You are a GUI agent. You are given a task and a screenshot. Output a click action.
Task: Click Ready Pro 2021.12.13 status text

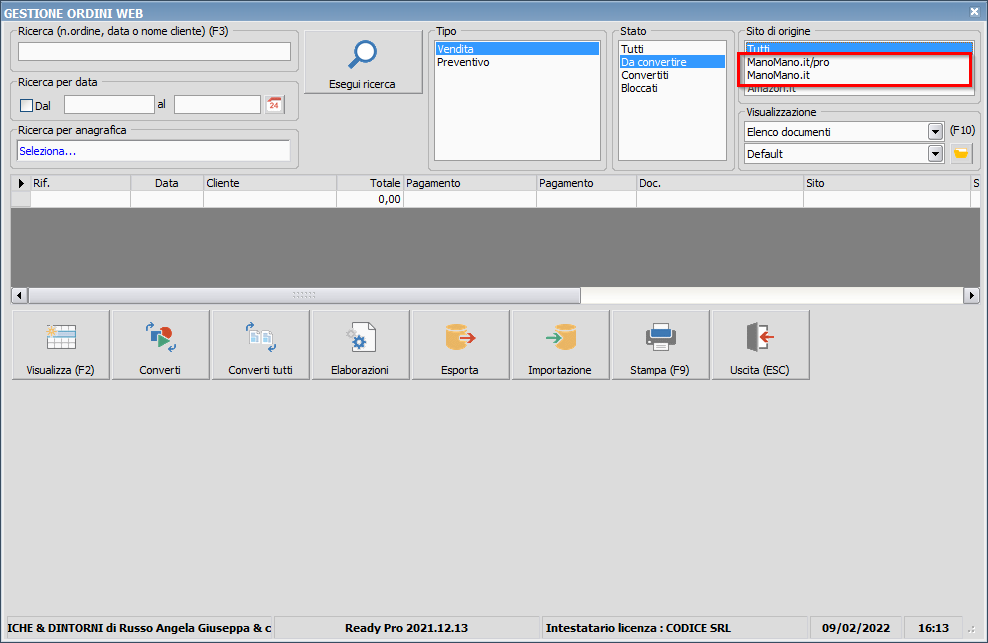406,628
